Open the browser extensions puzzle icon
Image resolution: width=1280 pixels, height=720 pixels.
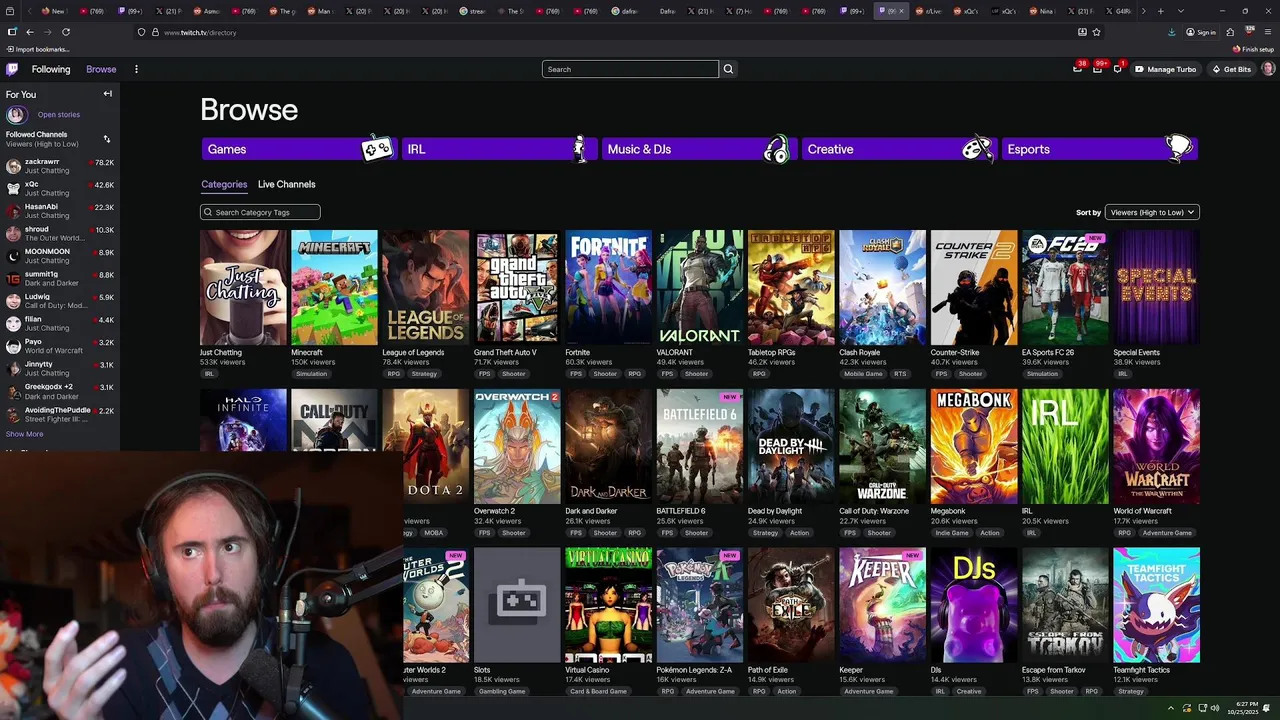click(1230, 32)
